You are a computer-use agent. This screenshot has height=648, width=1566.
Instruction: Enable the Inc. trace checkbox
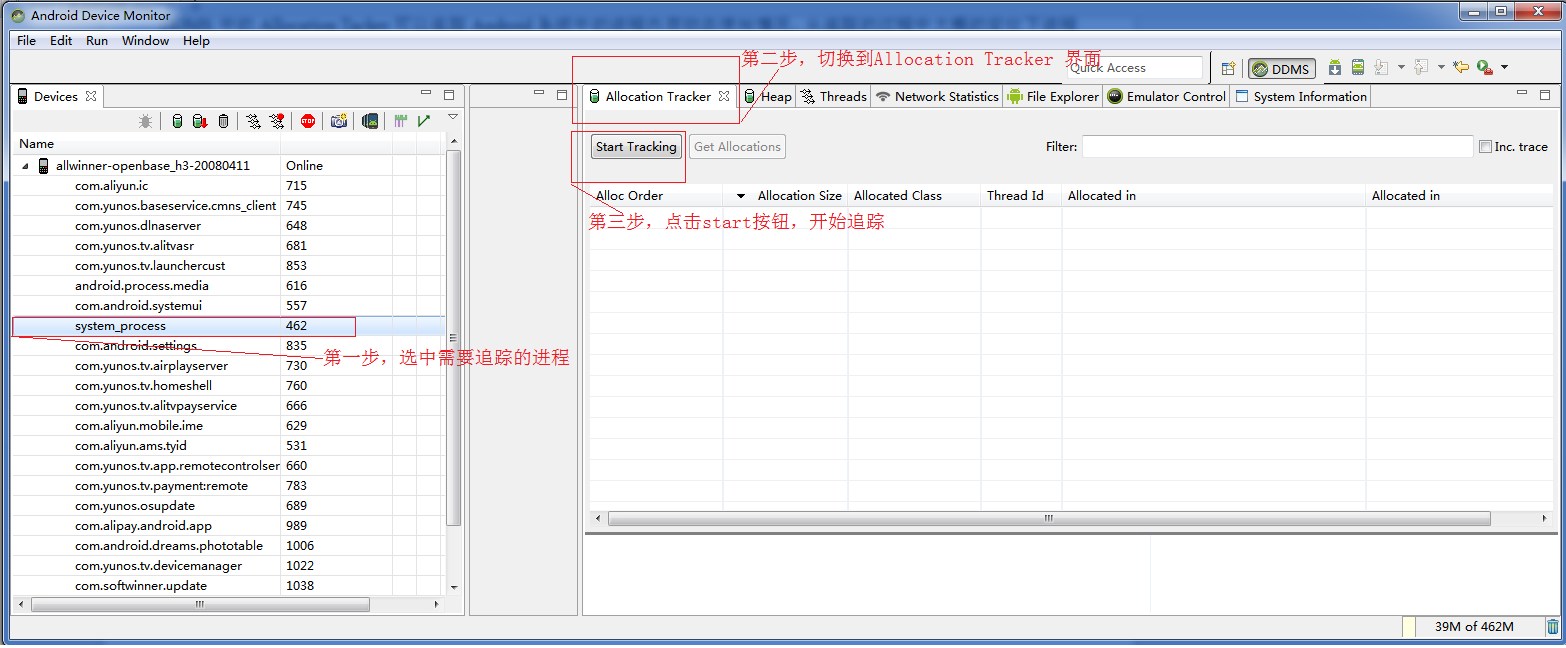coord(1485,147)
